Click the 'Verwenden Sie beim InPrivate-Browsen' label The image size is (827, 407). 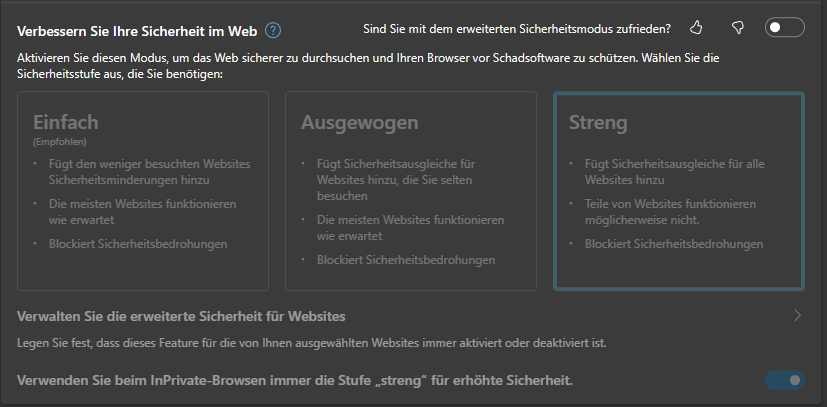point(295,380)
